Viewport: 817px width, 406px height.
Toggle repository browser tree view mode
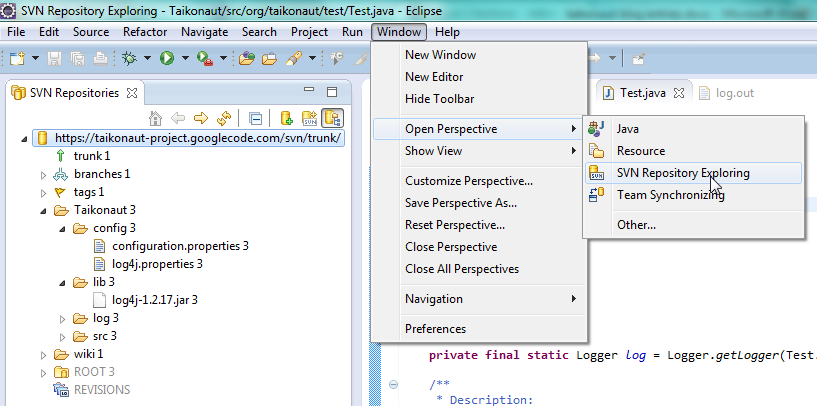(x=332, y=119)
